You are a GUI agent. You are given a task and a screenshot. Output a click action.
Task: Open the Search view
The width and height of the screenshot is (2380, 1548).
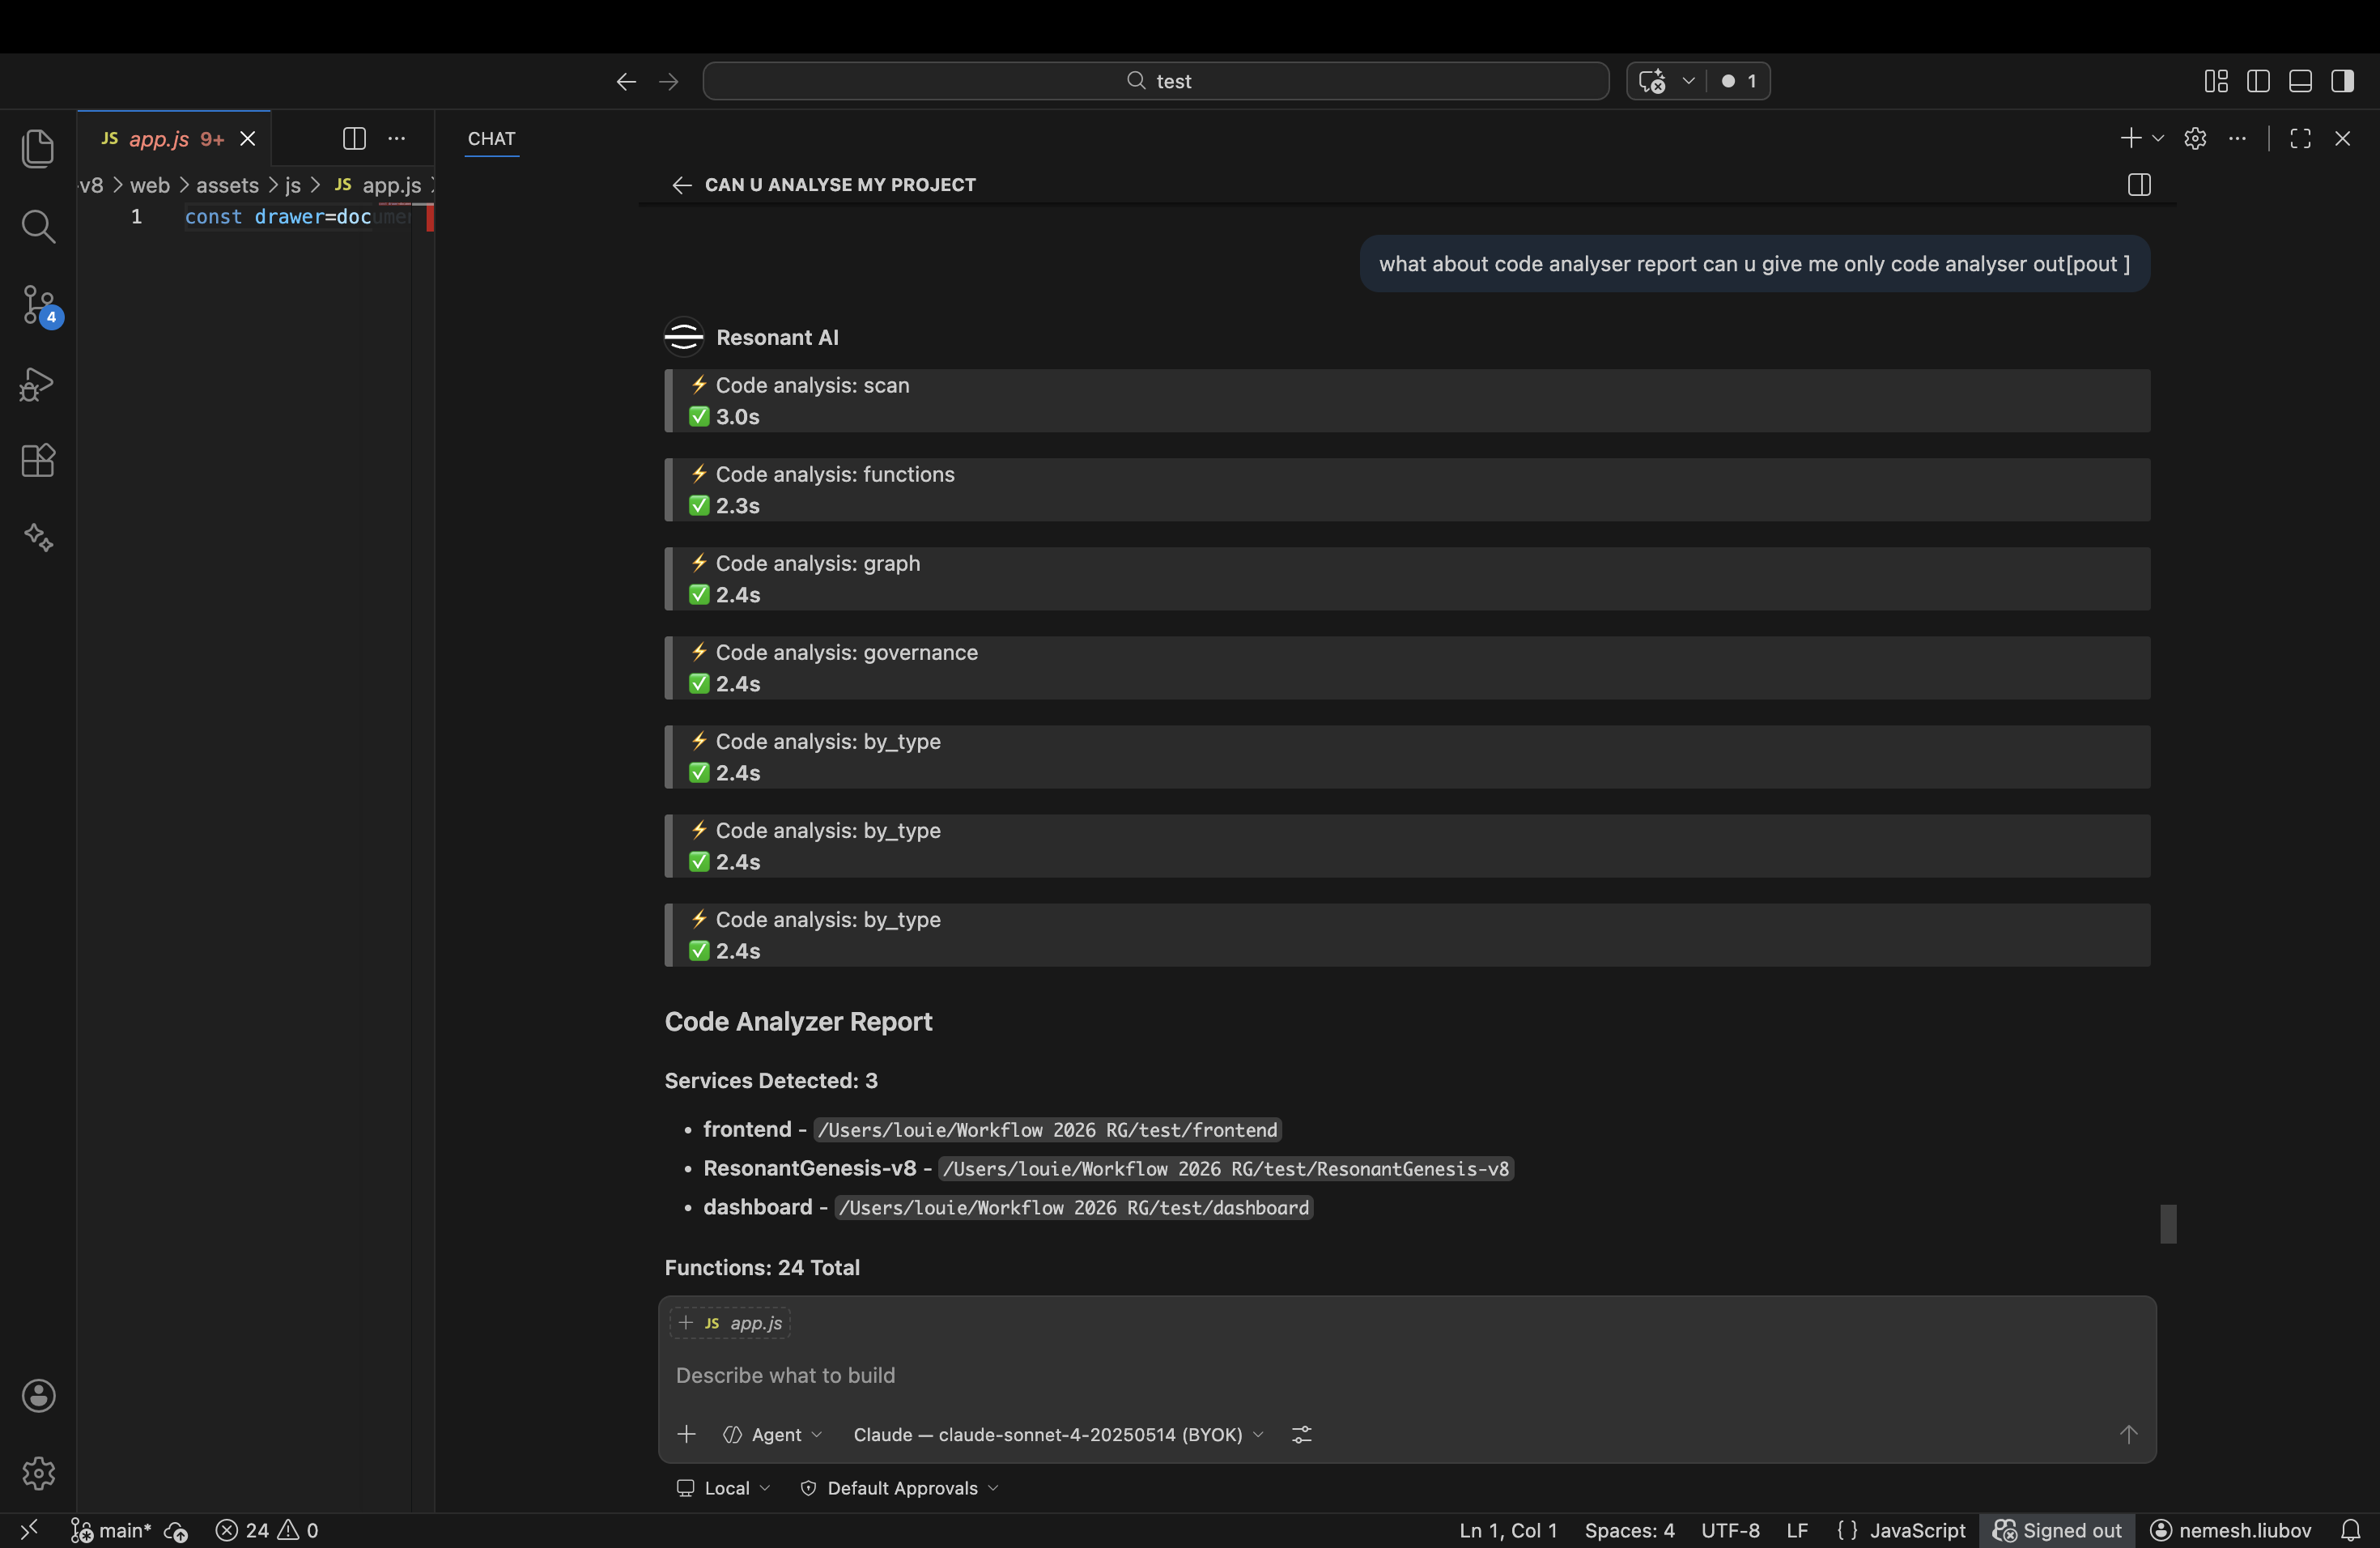click(38, 227)
